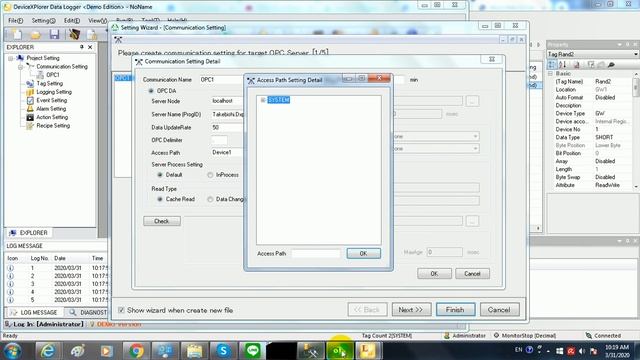The width and height of the screenshot is (640, 360).
Task: Open Google Chrome from the taskbar
Action: 136,351
